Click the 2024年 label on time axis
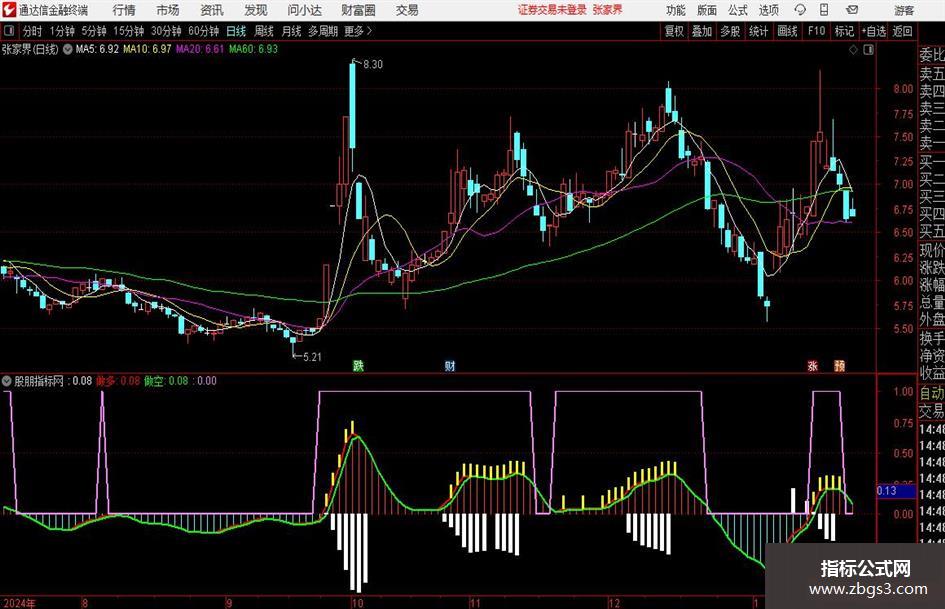945x609 pixels. 19,603
